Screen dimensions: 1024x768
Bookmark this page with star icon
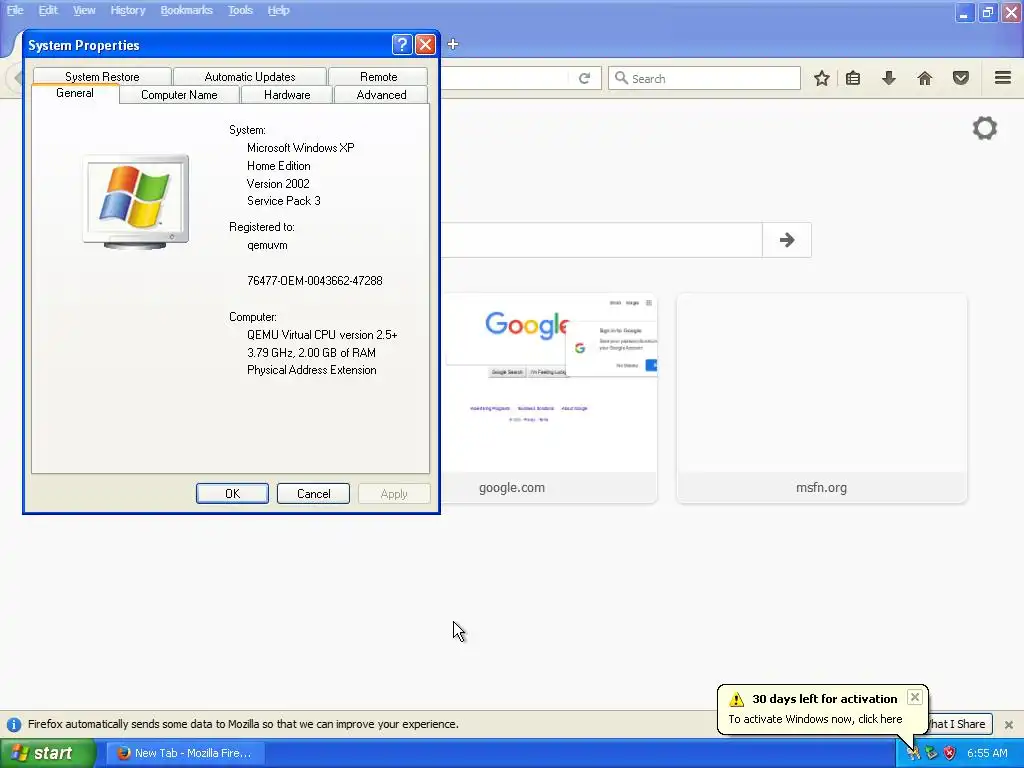(x=822, y=78)
